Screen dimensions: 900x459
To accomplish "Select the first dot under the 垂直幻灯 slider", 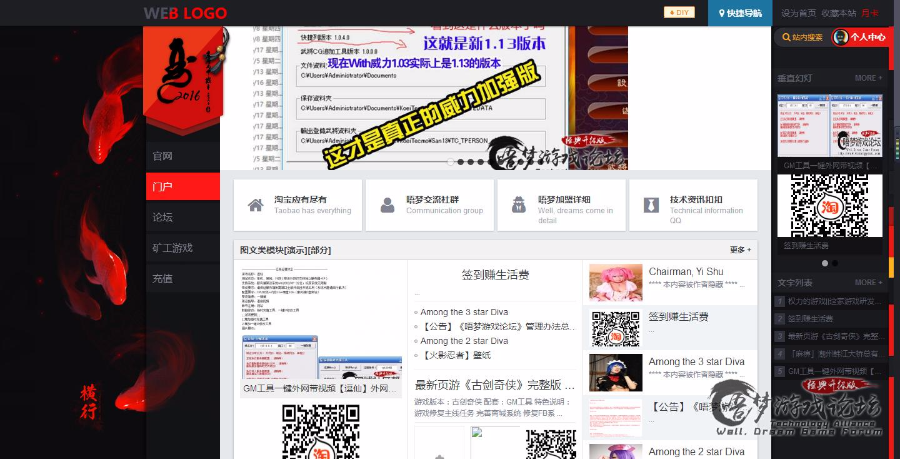I will point(825,263).
